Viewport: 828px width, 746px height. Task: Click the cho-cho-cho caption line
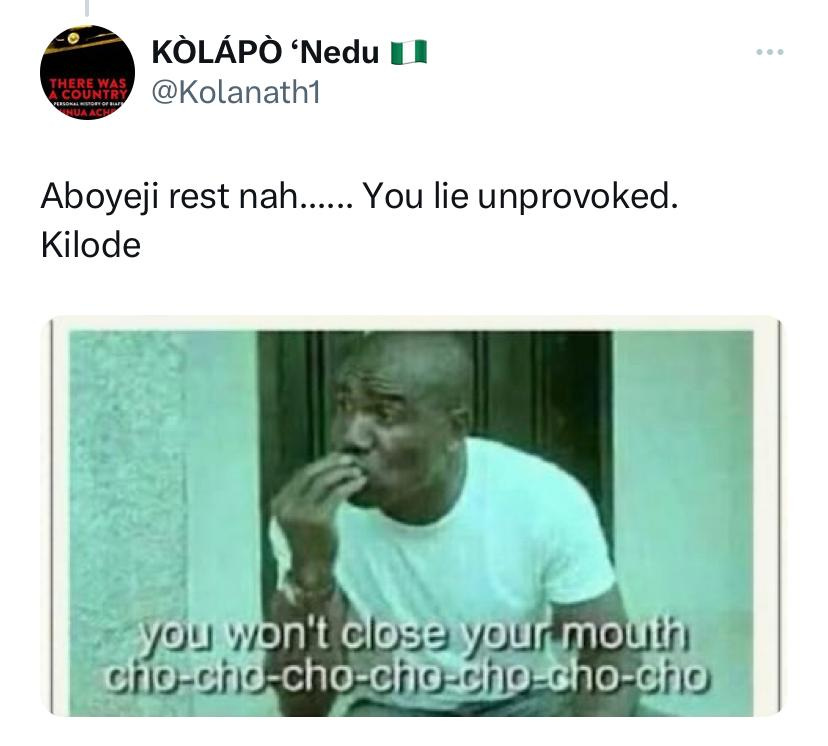pyautogui.click(x=406, y=677)
